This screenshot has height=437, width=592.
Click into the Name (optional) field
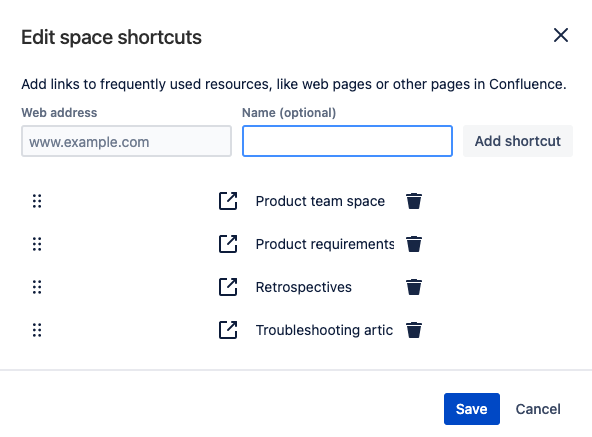(x=347, y=141)
